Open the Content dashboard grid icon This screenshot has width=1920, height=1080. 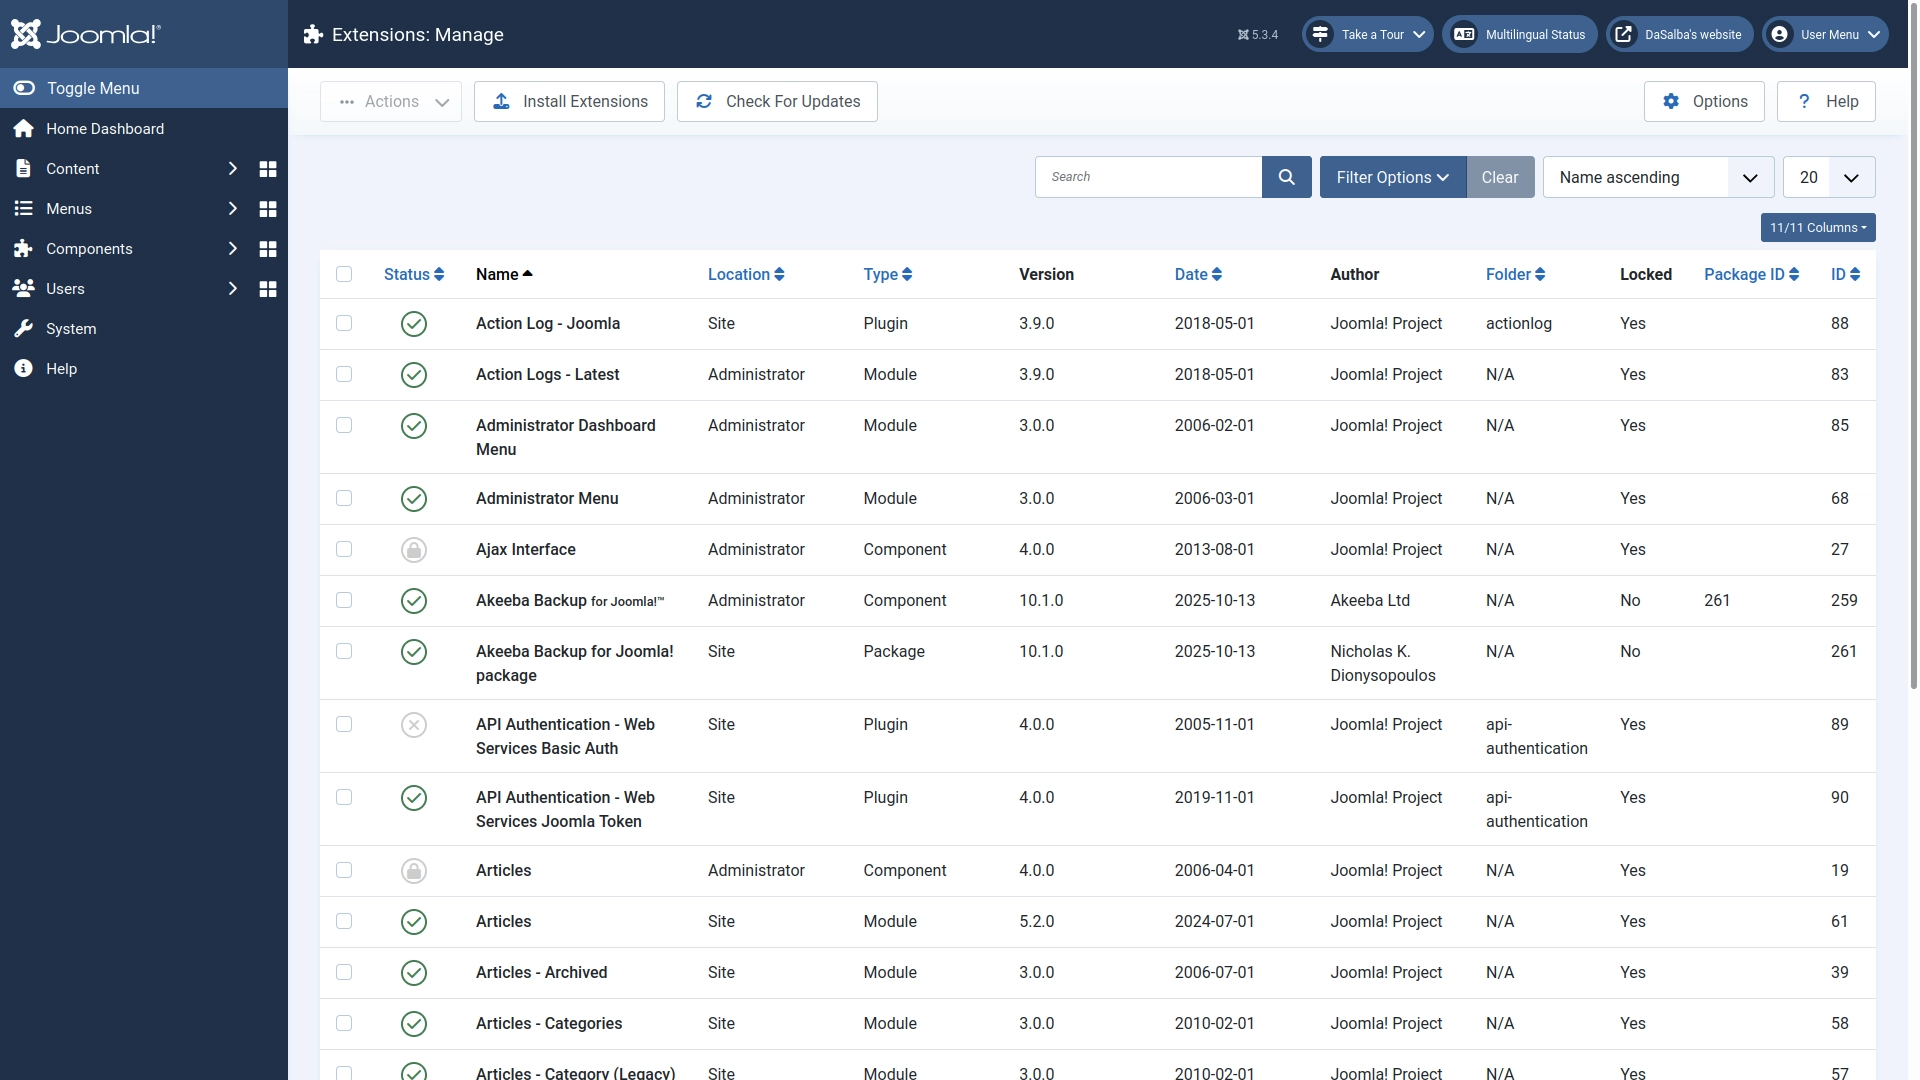267,169
